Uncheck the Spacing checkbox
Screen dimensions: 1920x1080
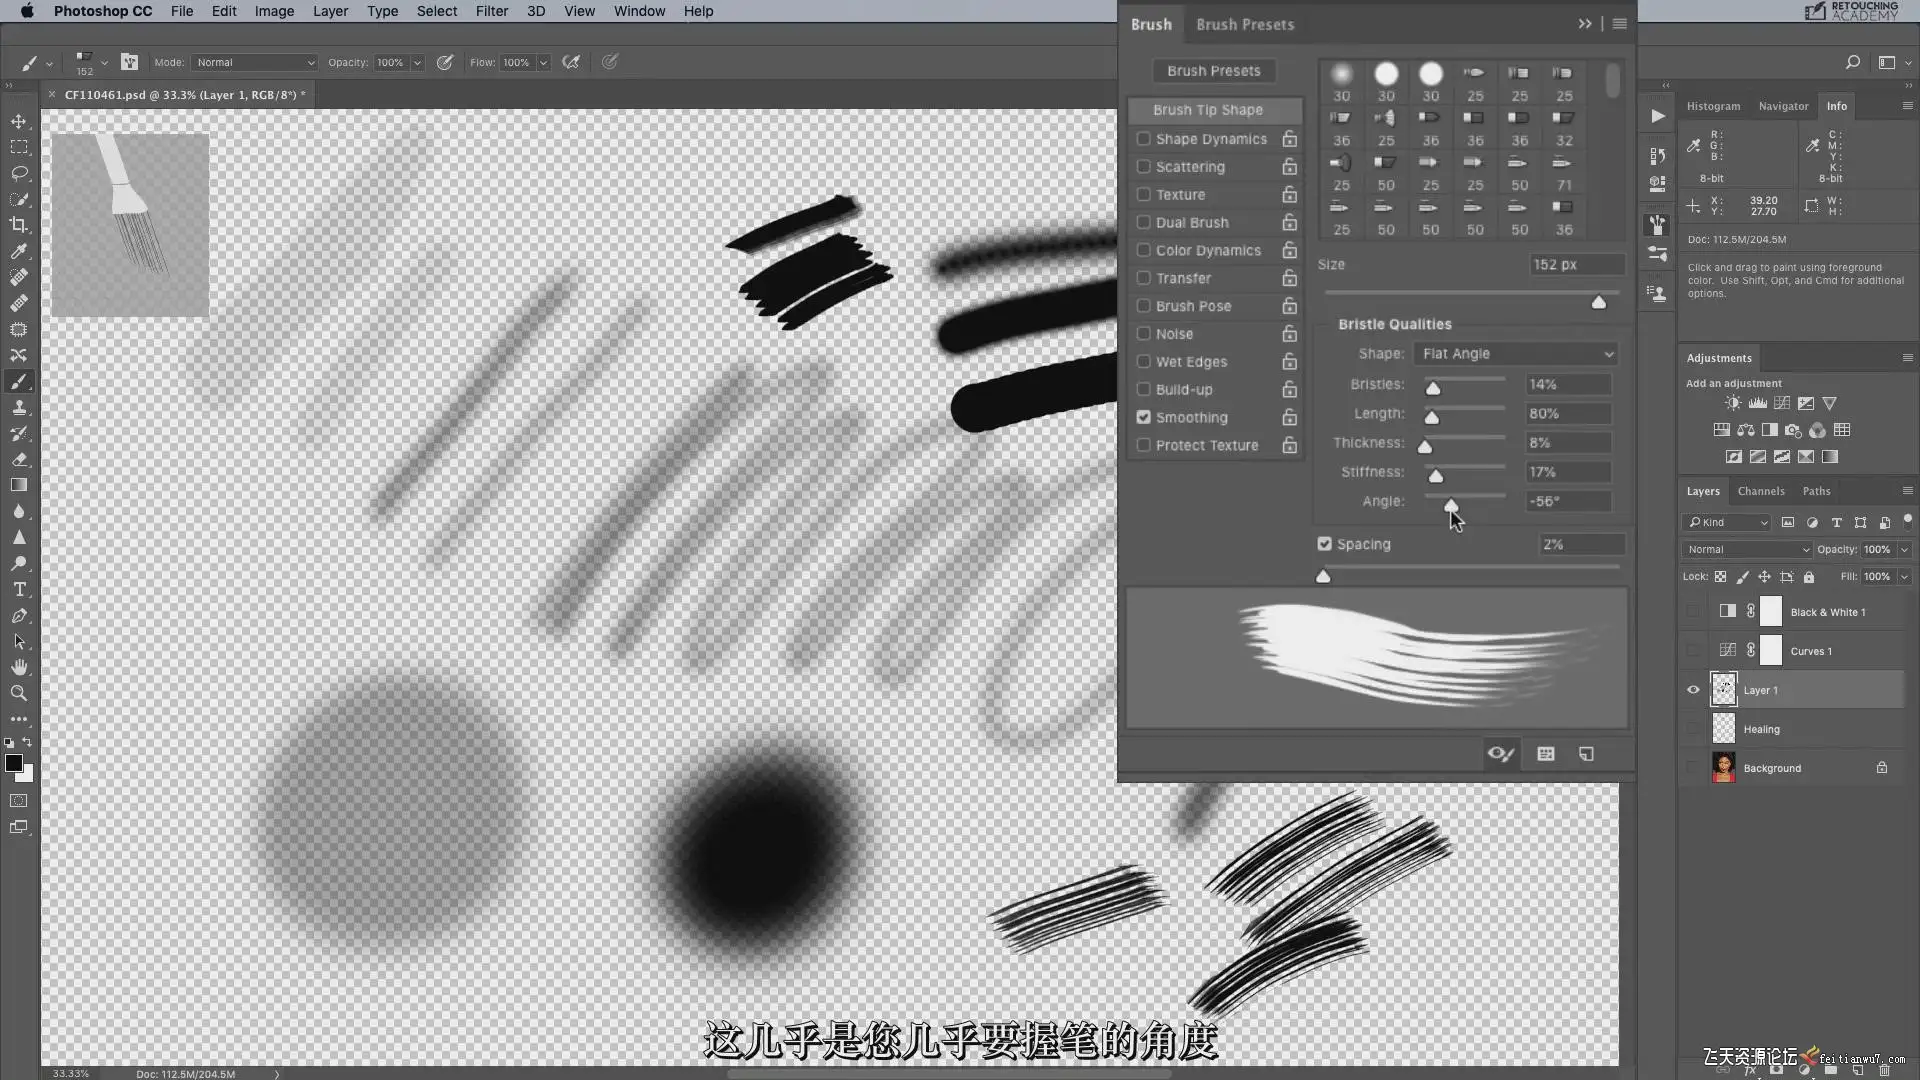[1325, 544]
